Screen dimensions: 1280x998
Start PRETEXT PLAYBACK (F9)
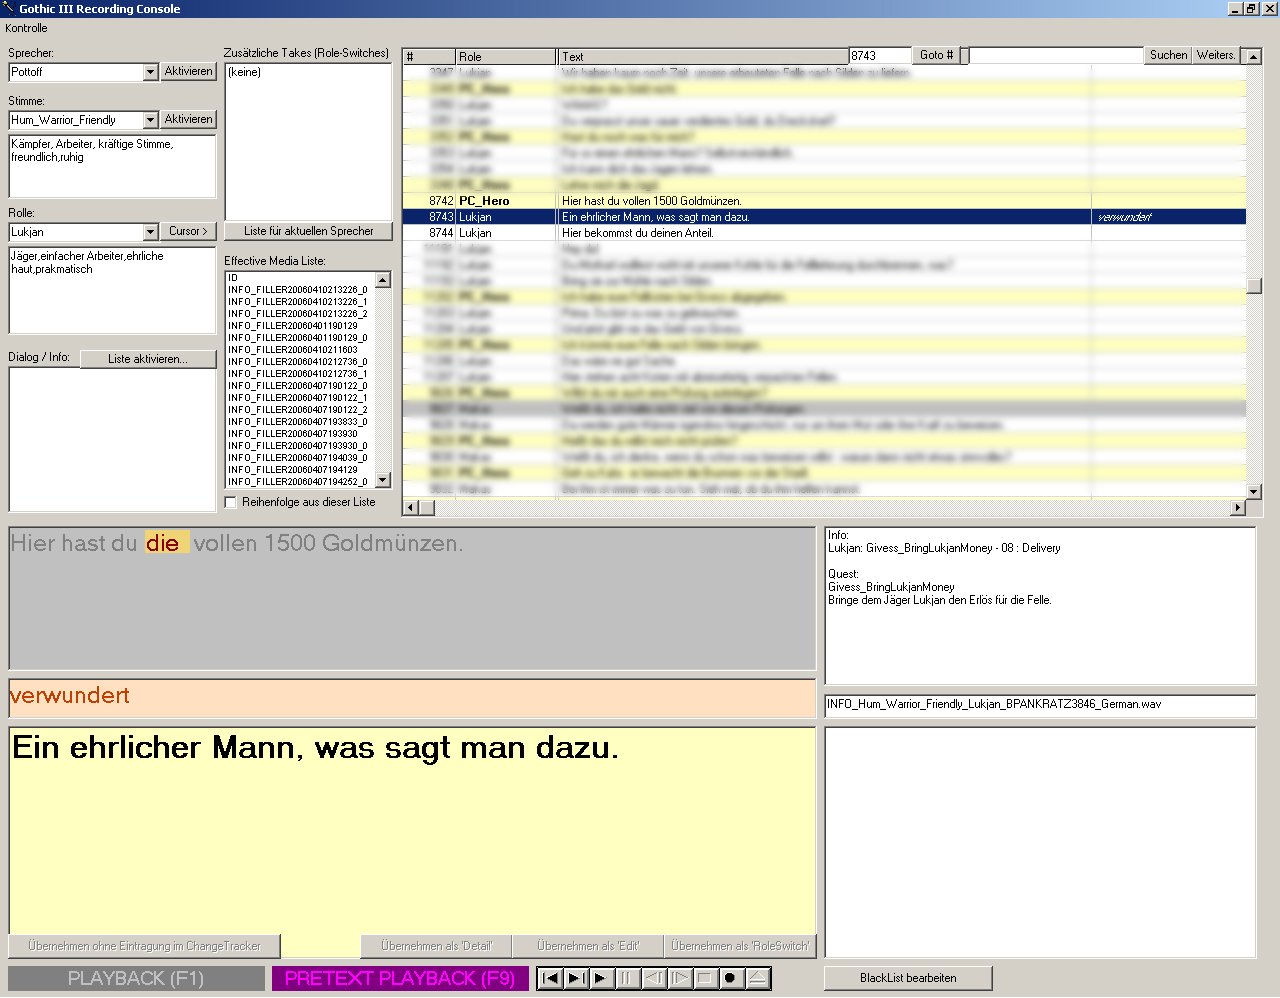pyautogui.click(x=400, y=978)
